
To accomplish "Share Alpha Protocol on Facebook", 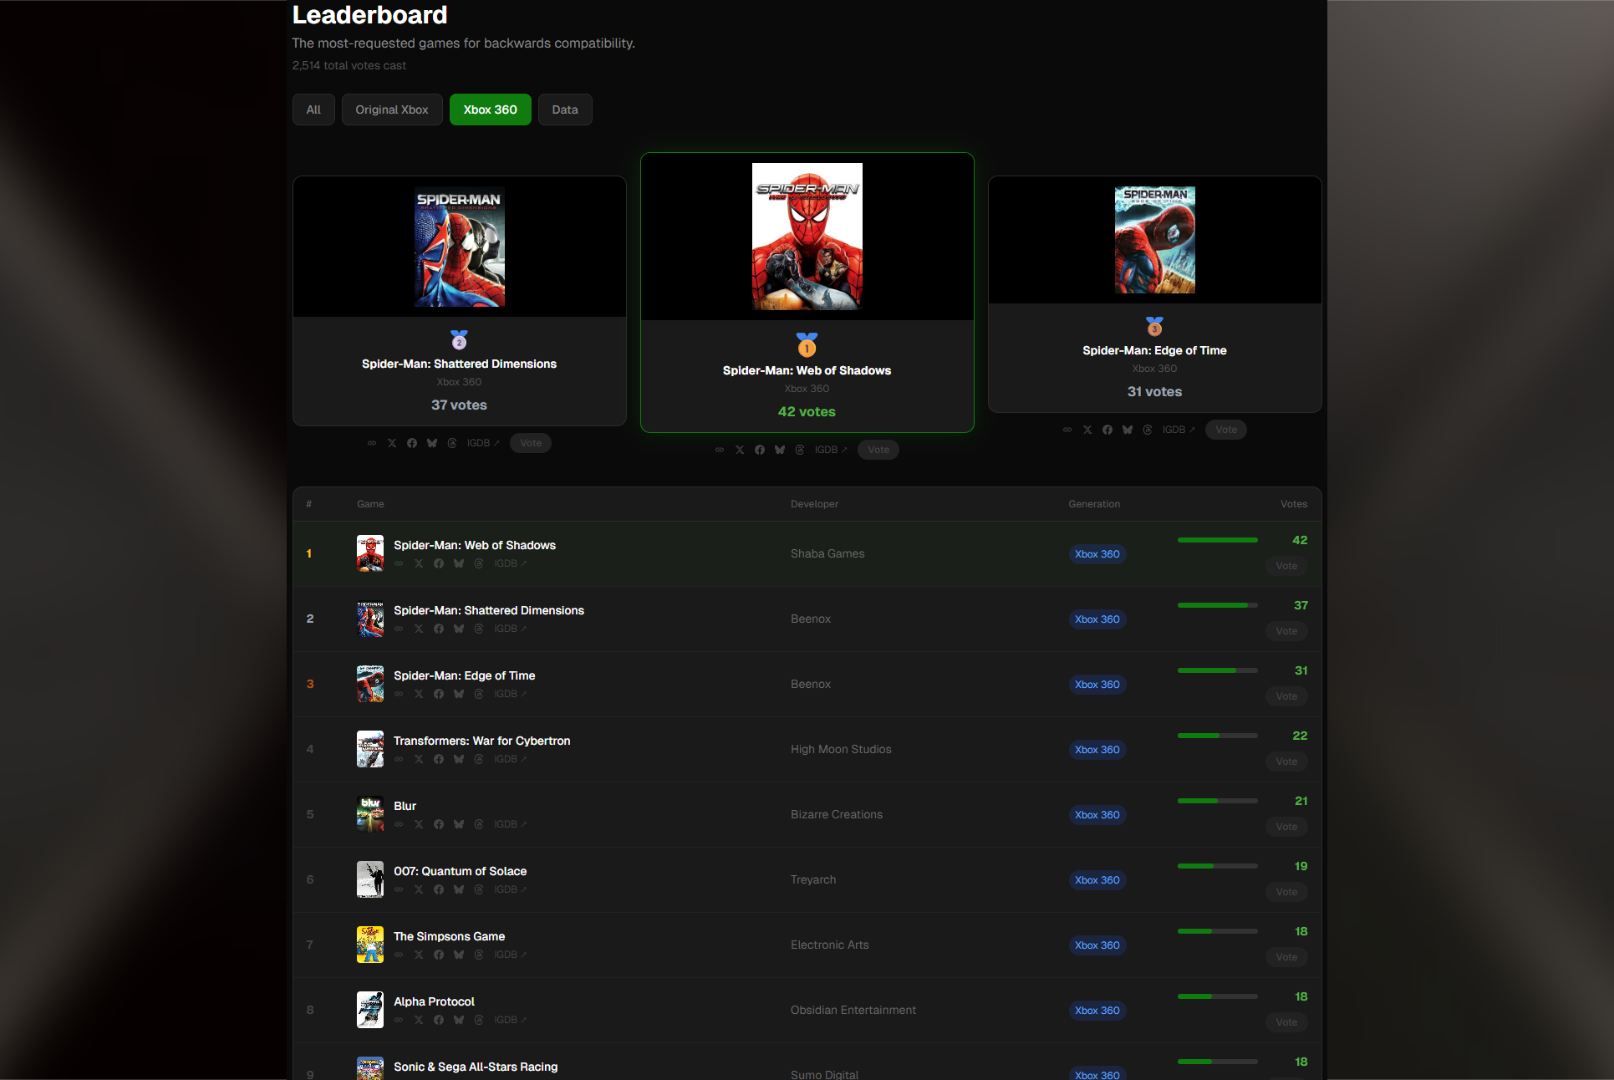I will pyautogui.click(x=439, y=1019).
